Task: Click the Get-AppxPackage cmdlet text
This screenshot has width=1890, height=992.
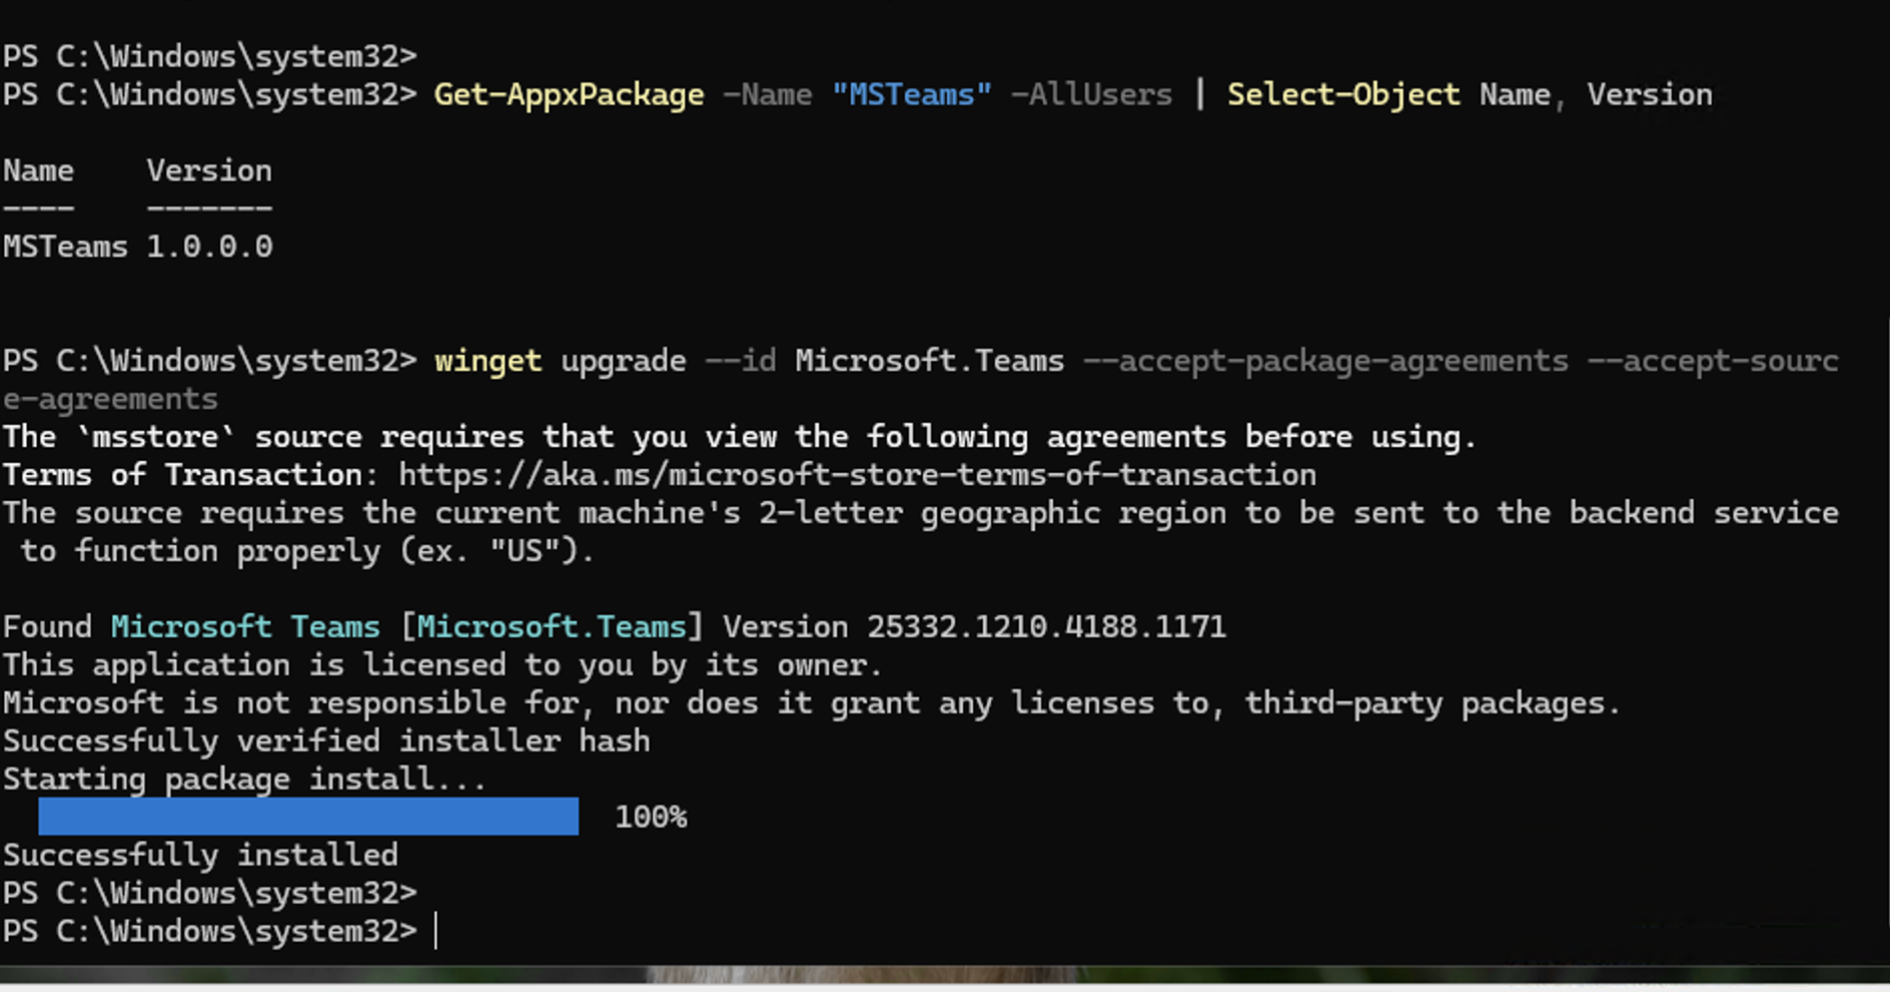Action: [x=568, y=95]
